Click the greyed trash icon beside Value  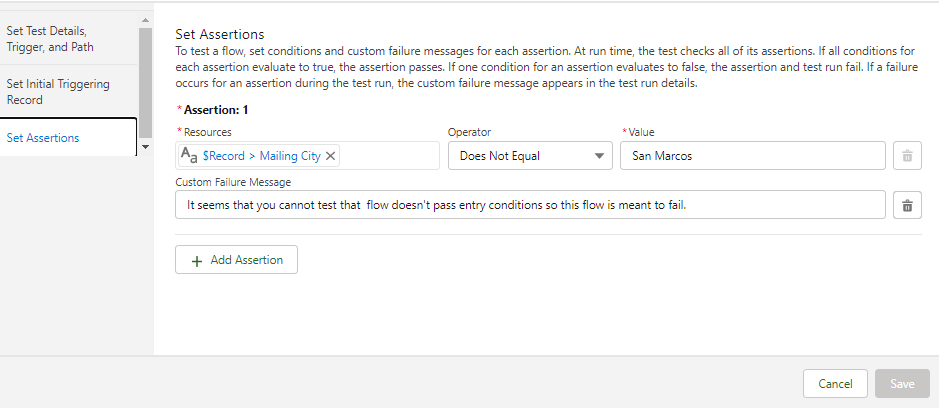tap(907, 156)
